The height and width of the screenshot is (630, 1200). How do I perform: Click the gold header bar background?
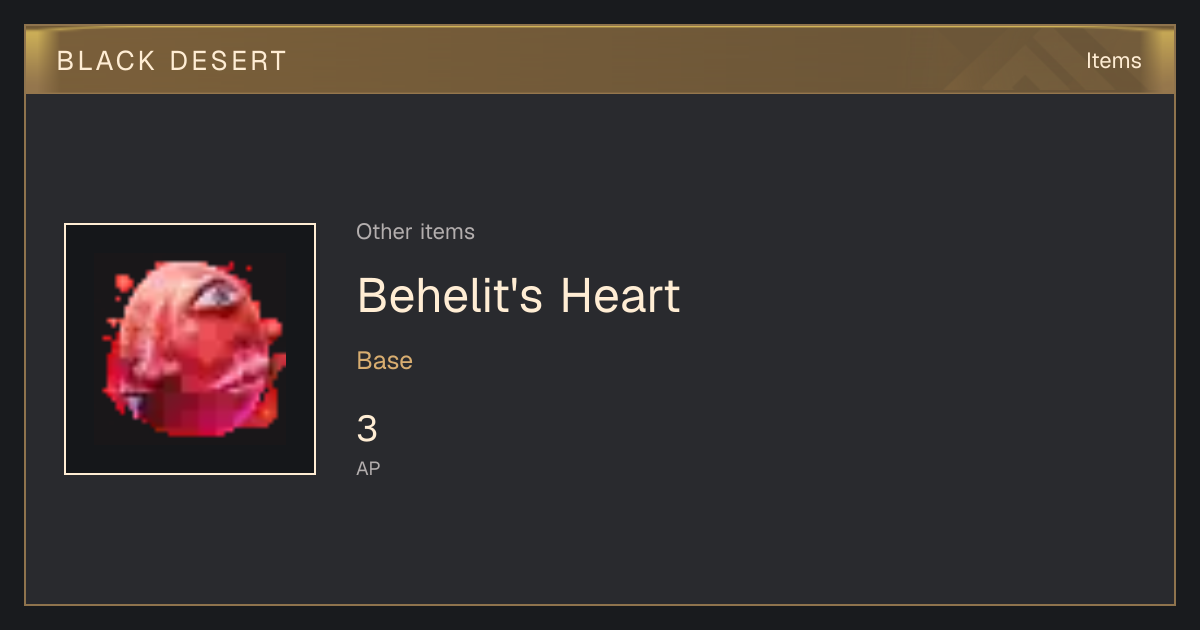tap(650, 61)
